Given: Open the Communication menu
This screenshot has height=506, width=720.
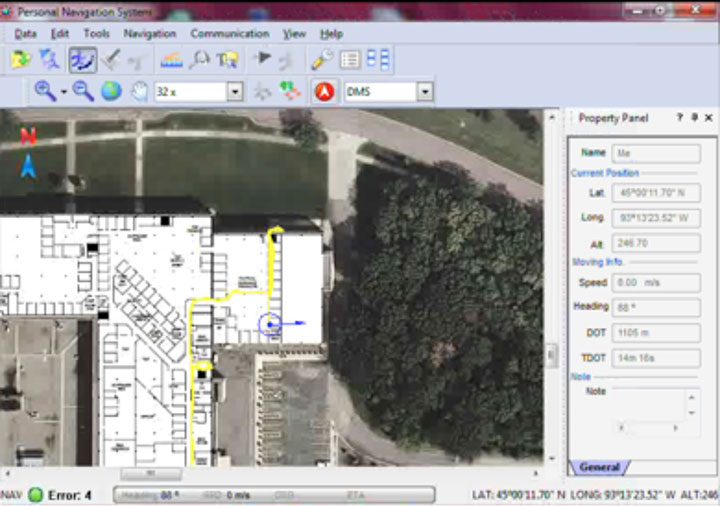Looking at the screenshot, I should (229, 33).
